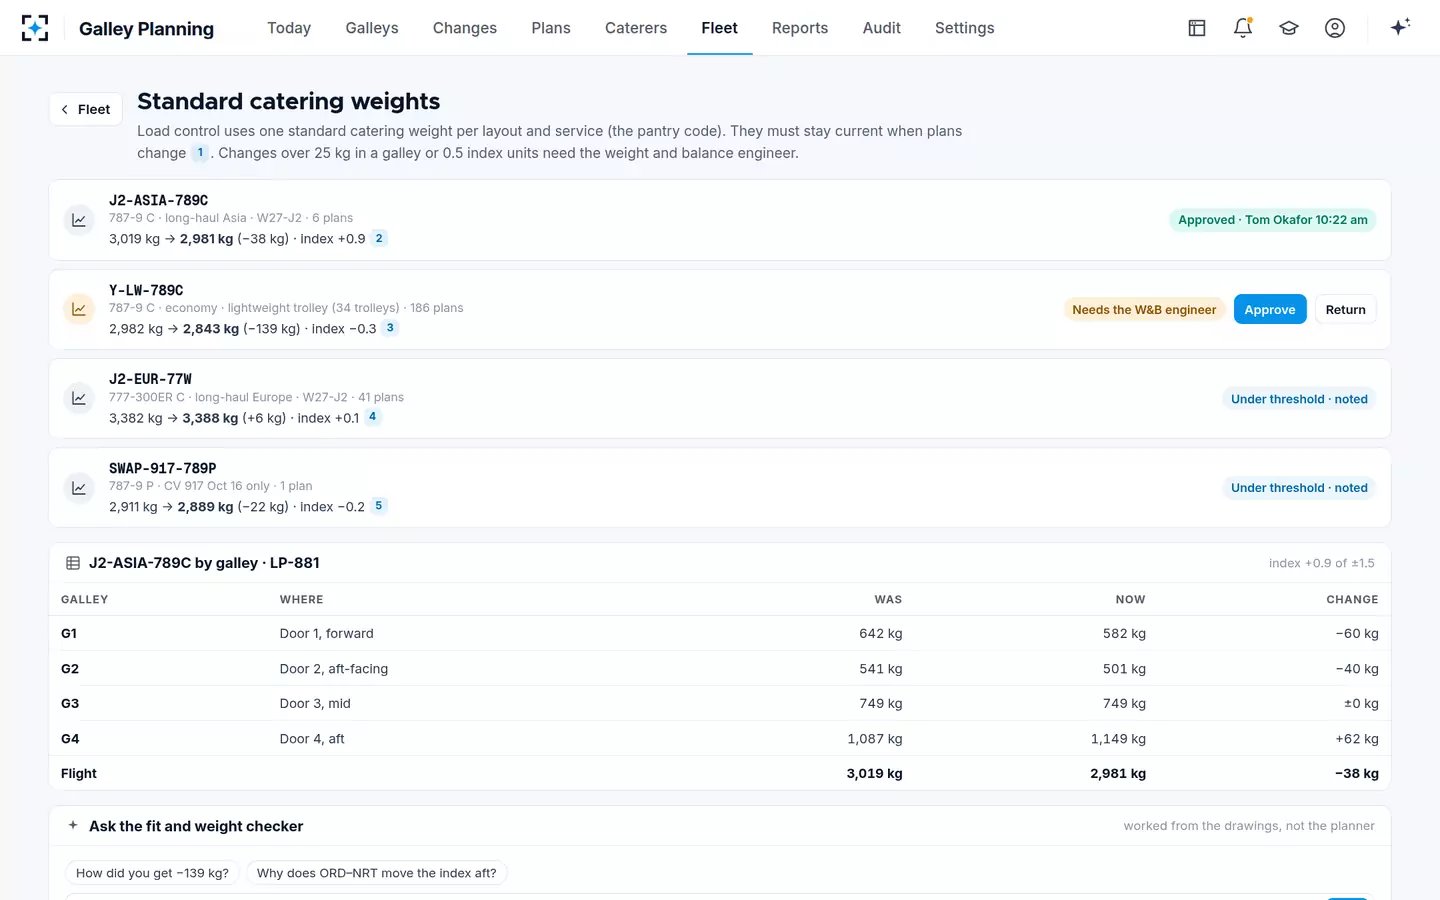Image resolution: width=1440 pixels, height=900 pixels.
Task: Open the sparkle assistant icon
Action: pyautogui.click(x=1400, y=27)
